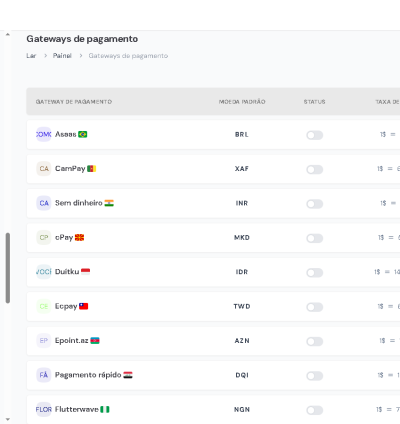
Task: Select the cPay gateway name
Action: pyautogui.click(x=64, y=237)
